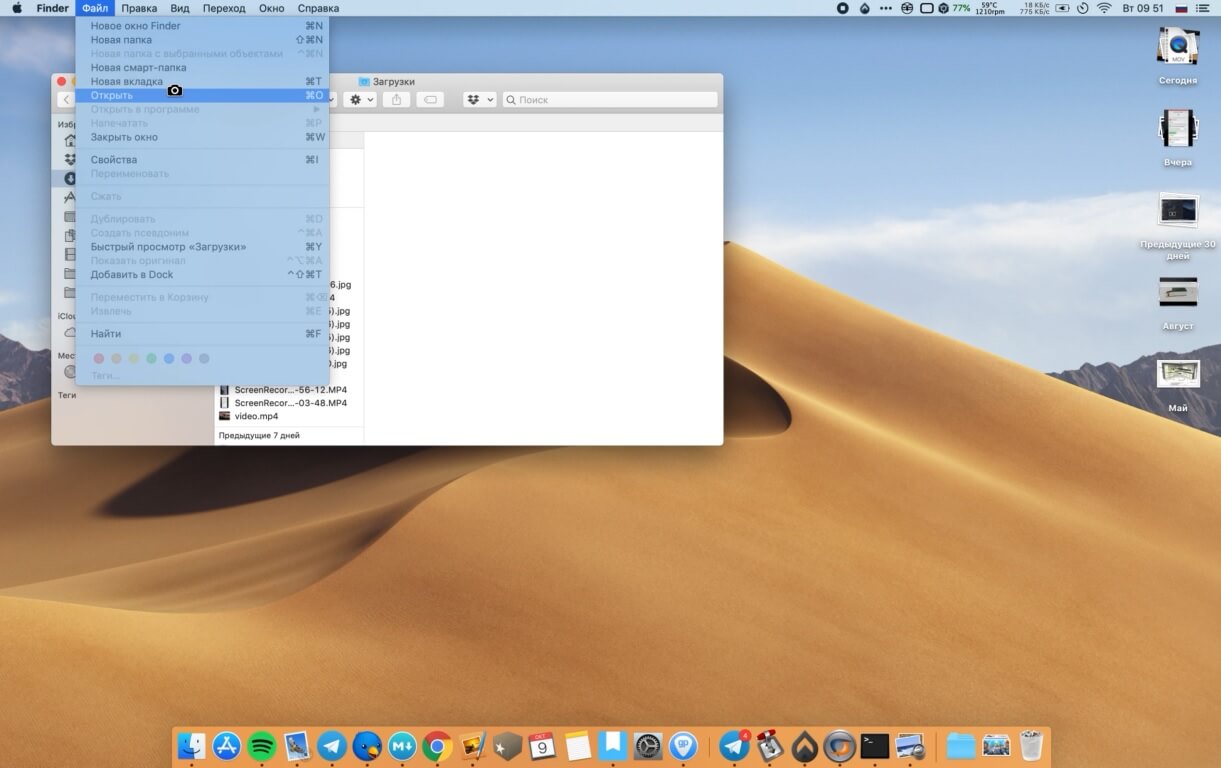The height and width of the screenshot is (768, 1221).
Task: Switch the Russian flag input source
Action: (x=1181, y=8)
